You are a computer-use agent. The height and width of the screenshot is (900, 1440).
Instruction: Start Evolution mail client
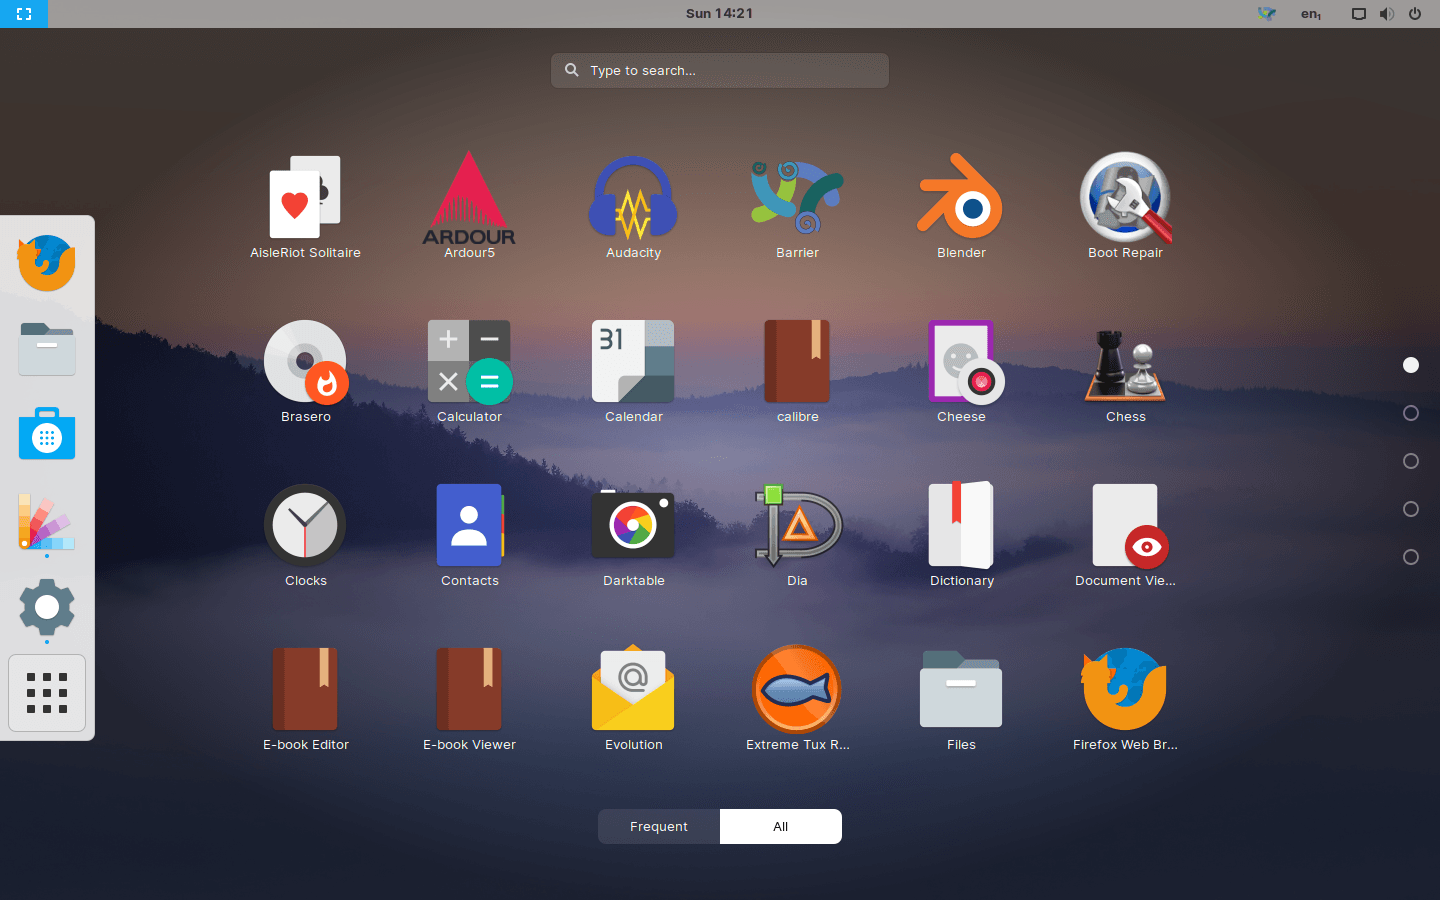[633, 688]
